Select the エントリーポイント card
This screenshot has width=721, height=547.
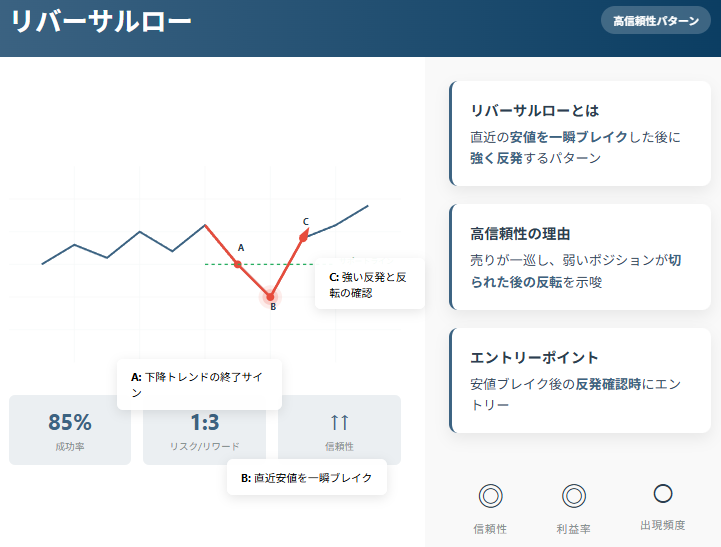[581, 380]
